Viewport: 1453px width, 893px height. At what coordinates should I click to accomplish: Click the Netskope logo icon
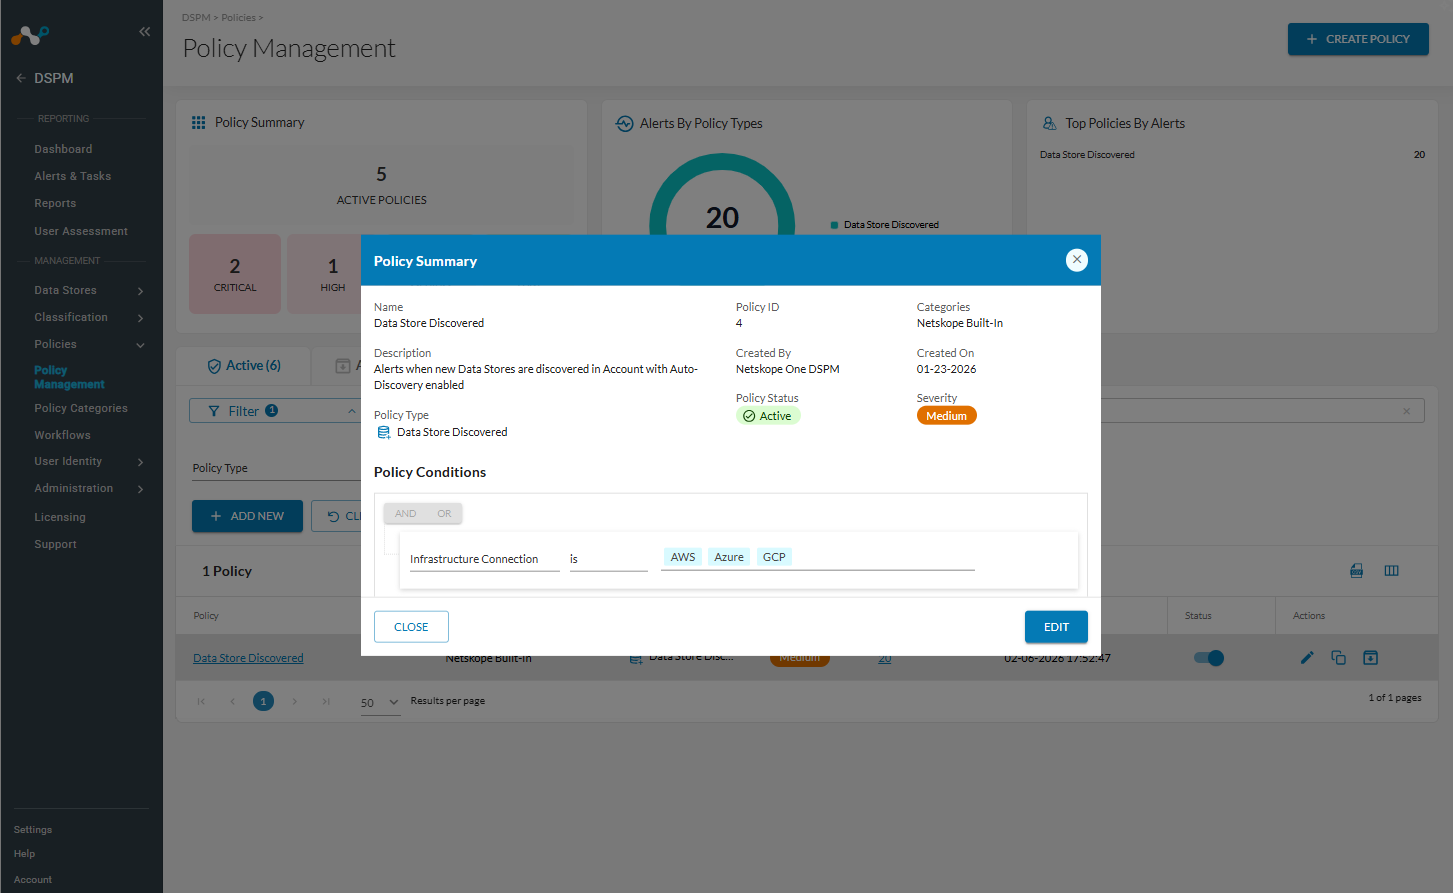30,35
